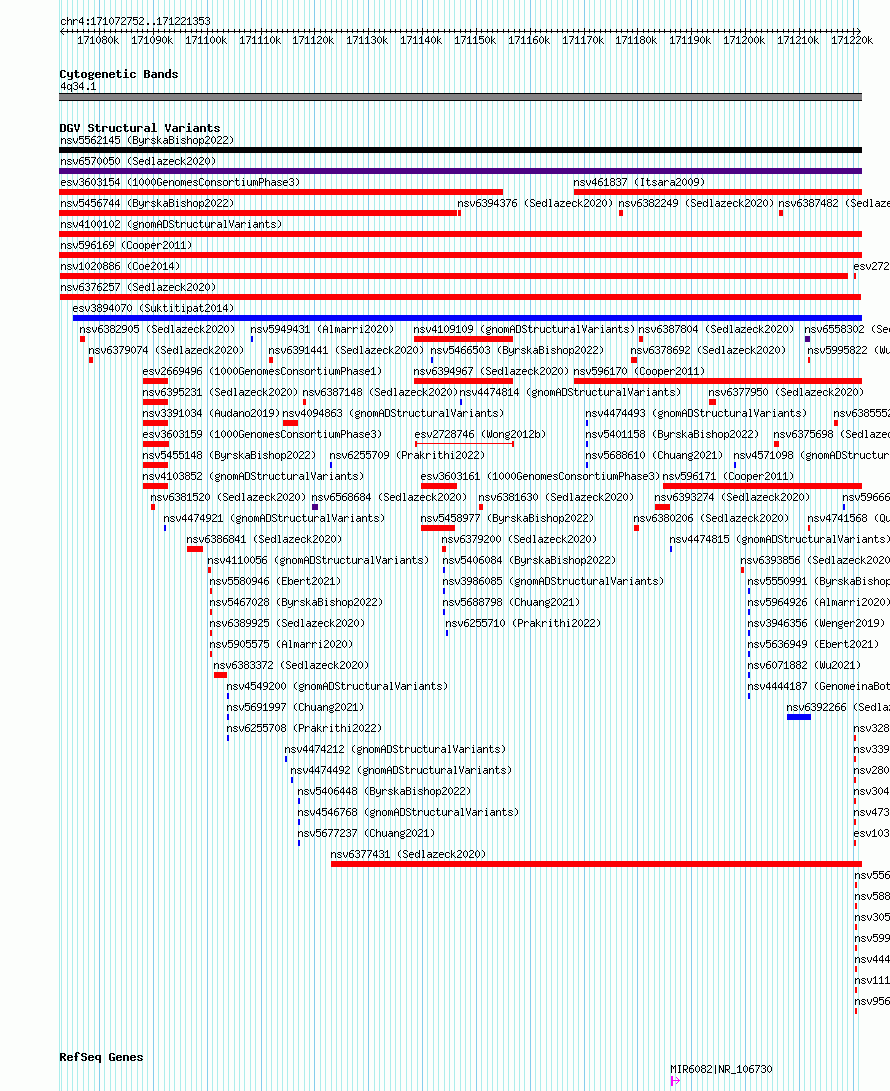Open nsv4100102 (gnomADStructuralVariants) entry
Viewport: 890px width, 1091px height.
tap(171, 224)
